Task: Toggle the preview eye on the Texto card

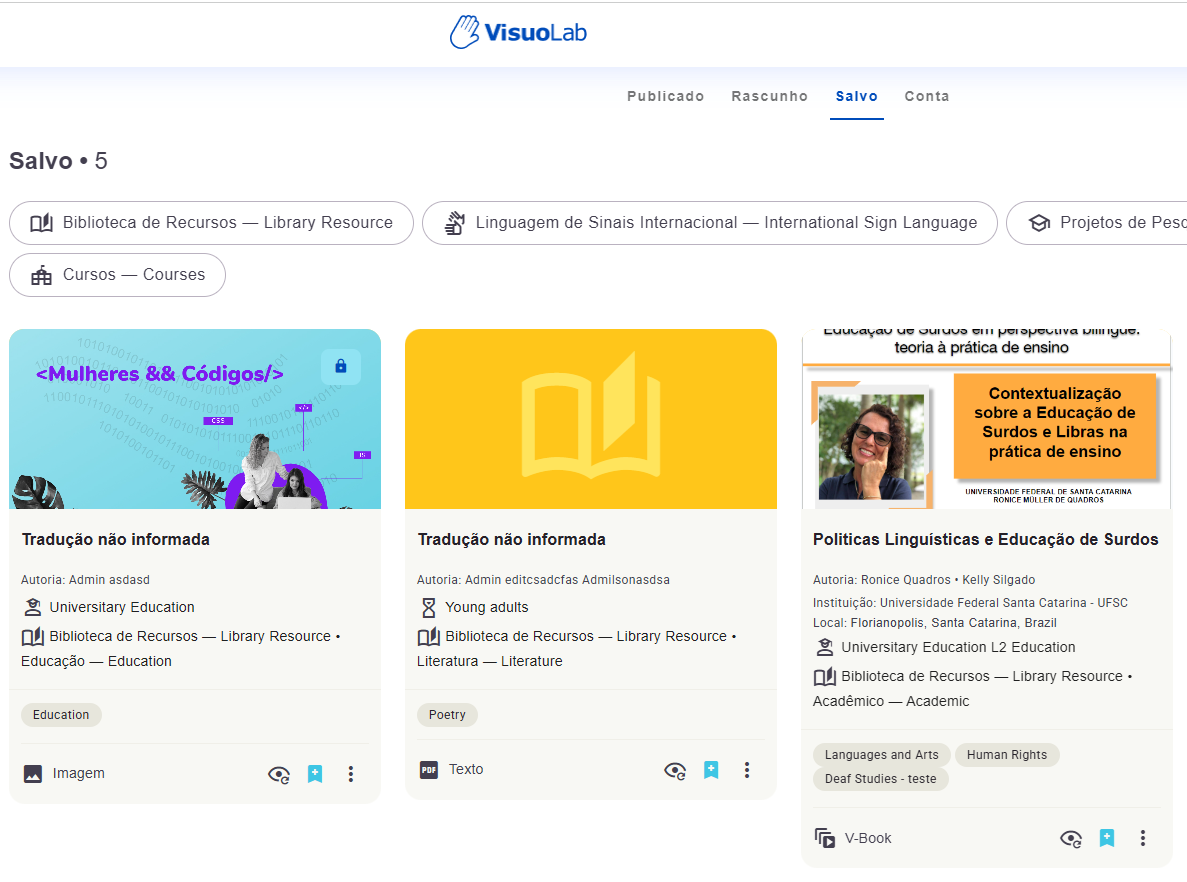Action: (x=675, y=770)
